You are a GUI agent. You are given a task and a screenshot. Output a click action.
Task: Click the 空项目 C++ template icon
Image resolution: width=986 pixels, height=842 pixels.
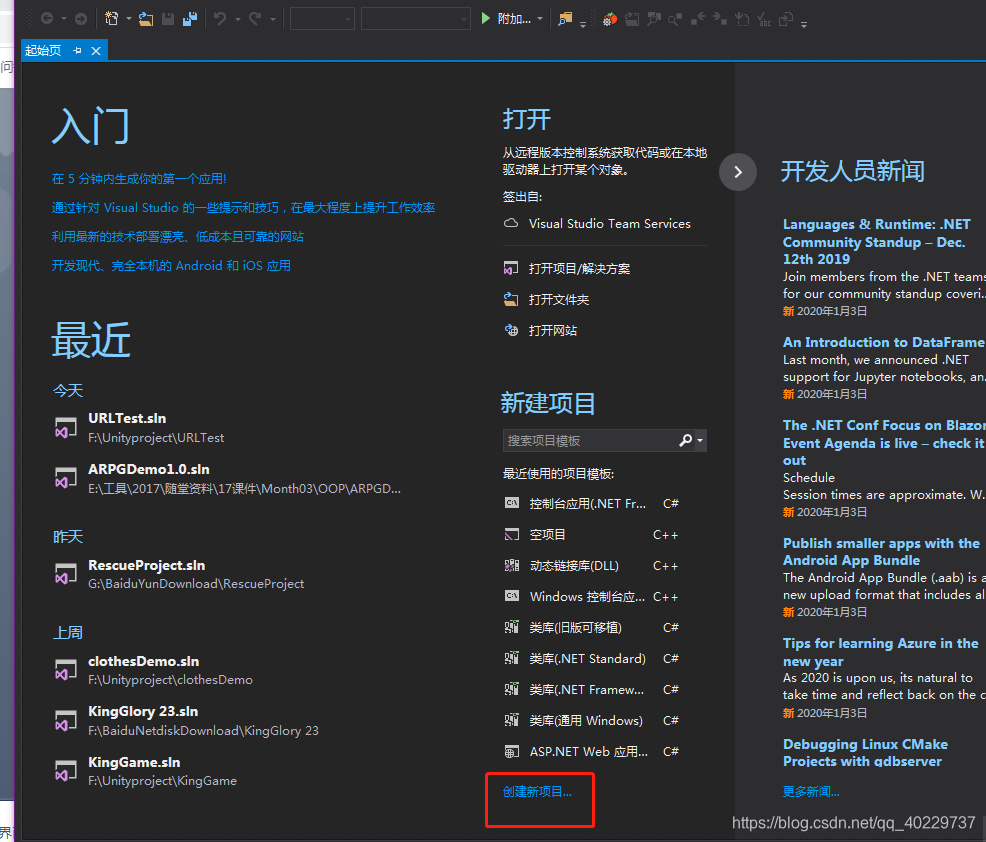(x=512, y=535)
